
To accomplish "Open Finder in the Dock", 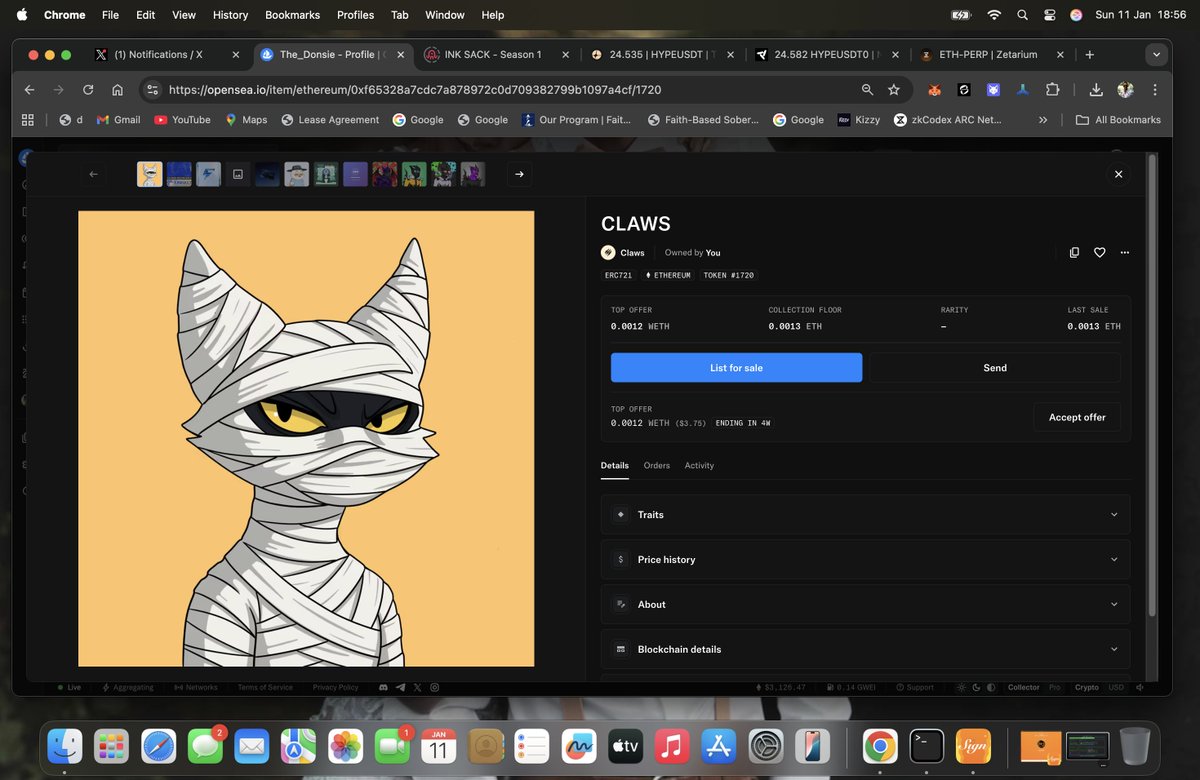I will pos(67,746).
